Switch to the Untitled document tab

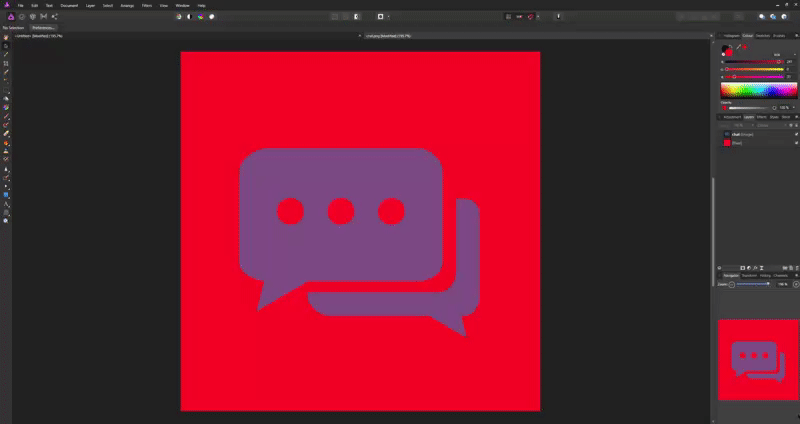[39, 36]
